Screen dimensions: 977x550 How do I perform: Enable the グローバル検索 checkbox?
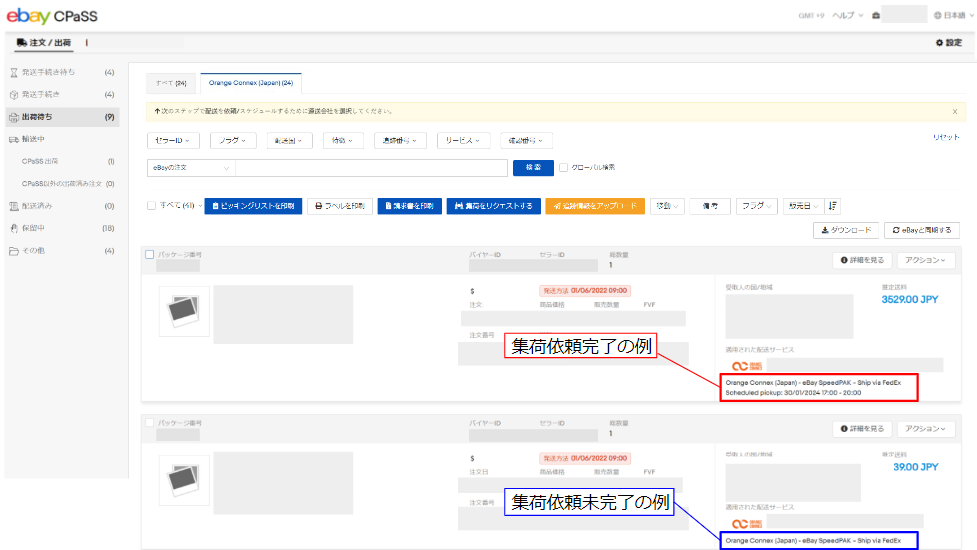click(x=564, y=167)
